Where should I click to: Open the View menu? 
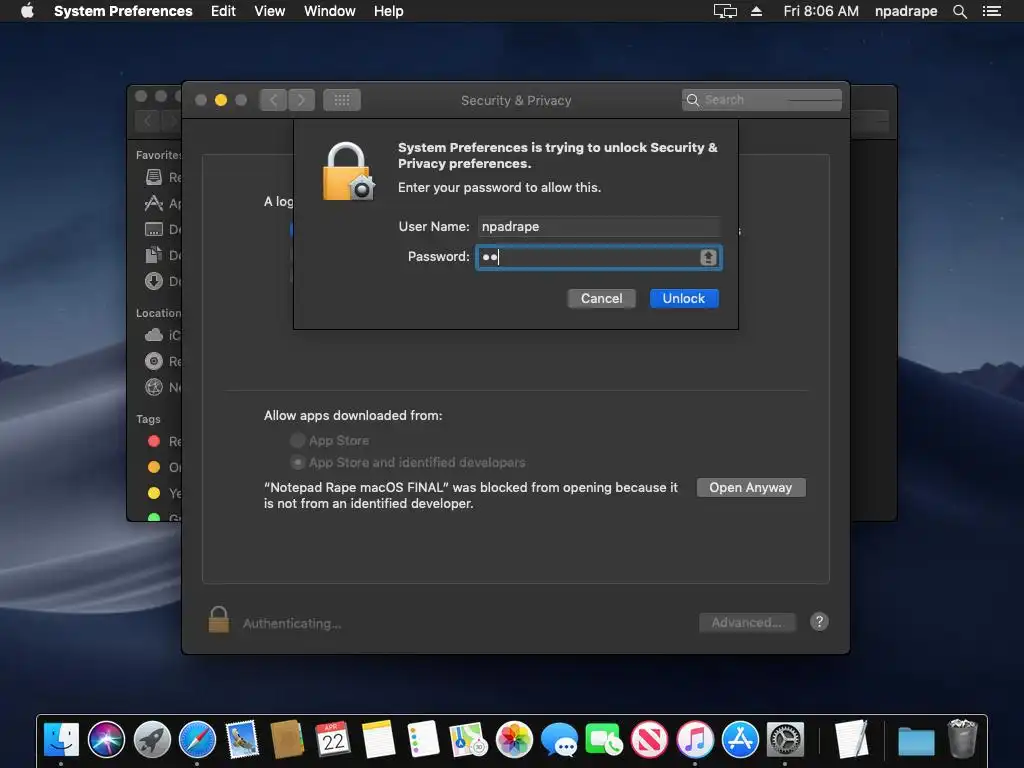coord(270,11)
